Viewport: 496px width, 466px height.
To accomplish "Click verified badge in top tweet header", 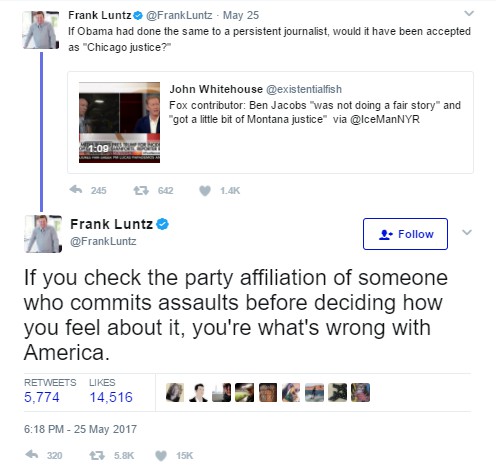I will tap(138, 15).
